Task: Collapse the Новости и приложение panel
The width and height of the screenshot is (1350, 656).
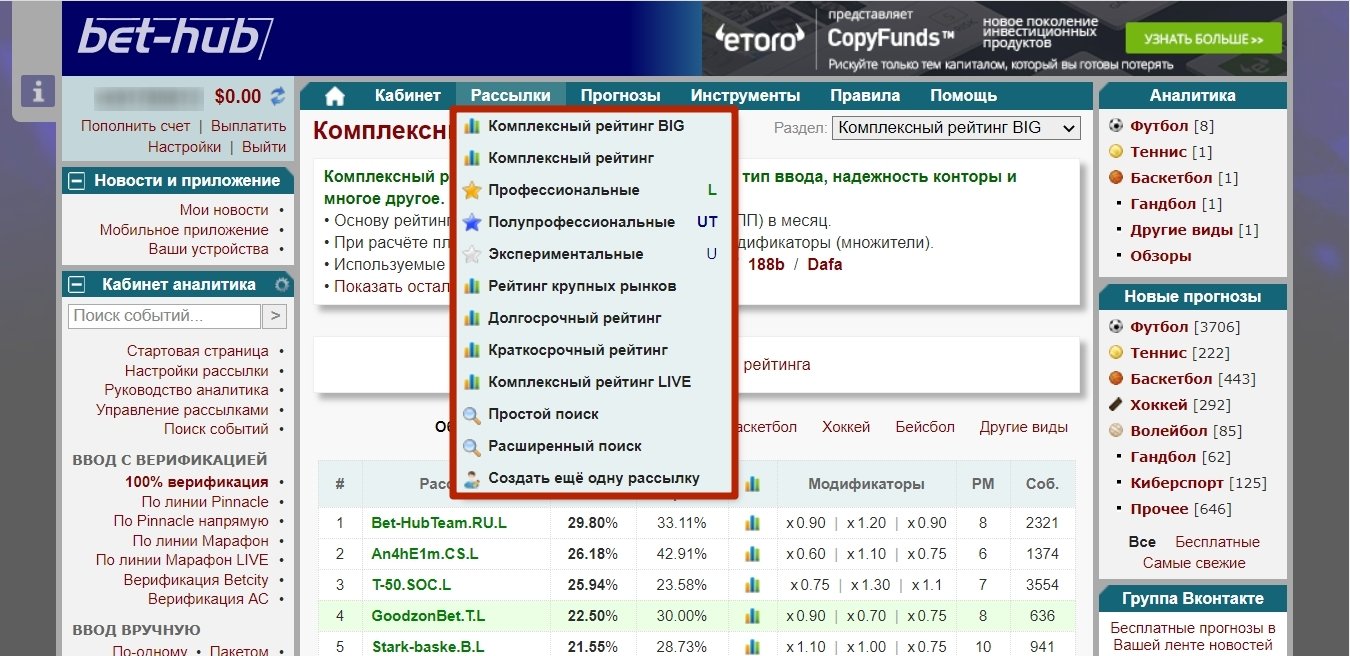Action: (x=76, y=181)
